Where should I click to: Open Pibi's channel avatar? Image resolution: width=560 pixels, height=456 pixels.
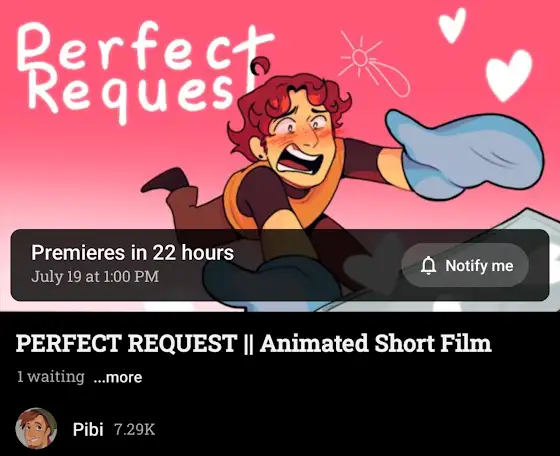point(36,428)
